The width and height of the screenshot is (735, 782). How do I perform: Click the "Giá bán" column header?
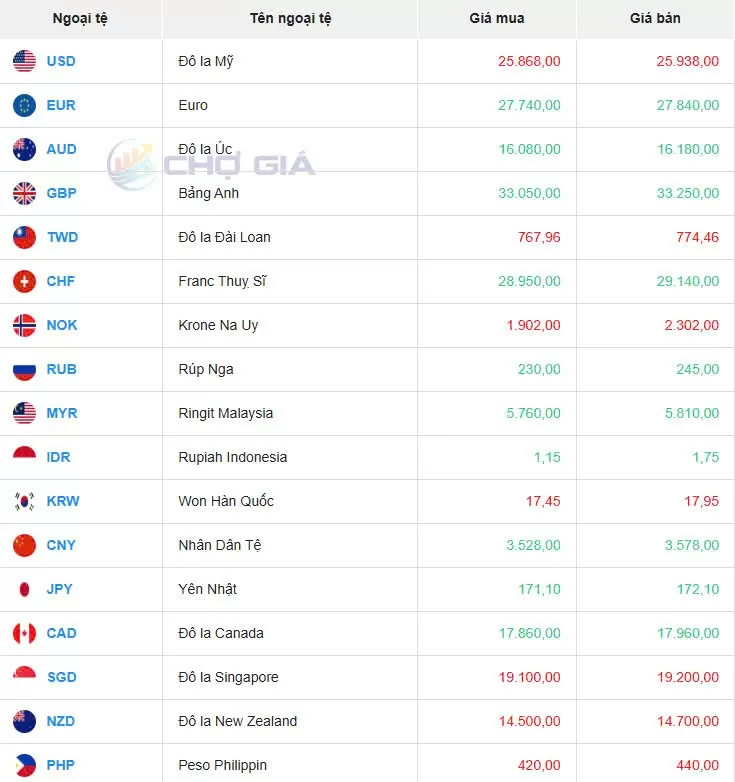click(x=655, y=18)
